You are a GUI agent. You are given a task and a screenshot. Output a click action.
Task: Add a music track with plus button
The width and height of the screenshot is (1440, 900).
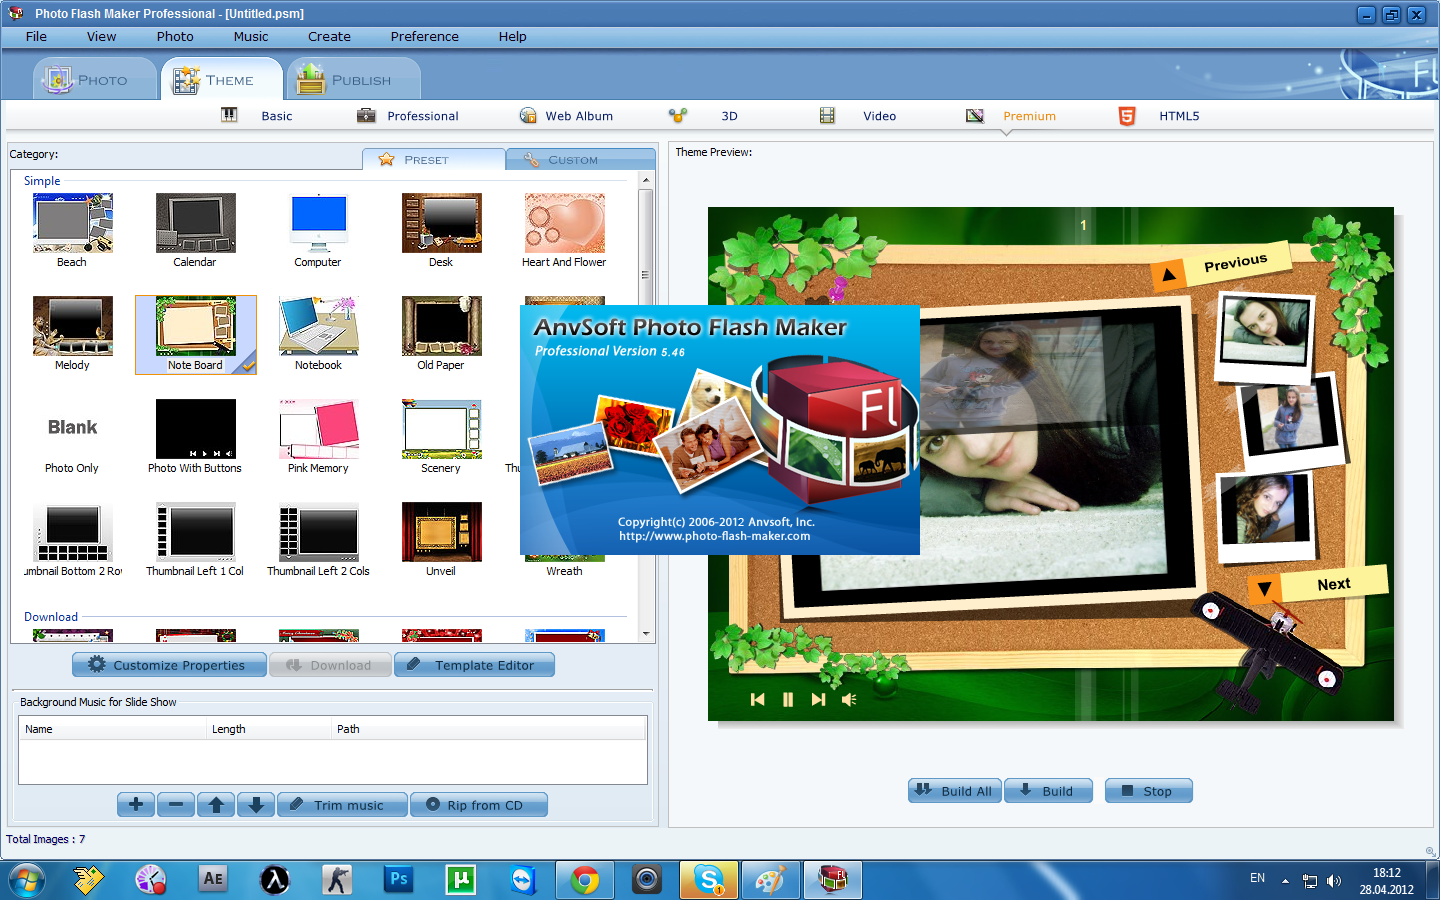[136, 805]
